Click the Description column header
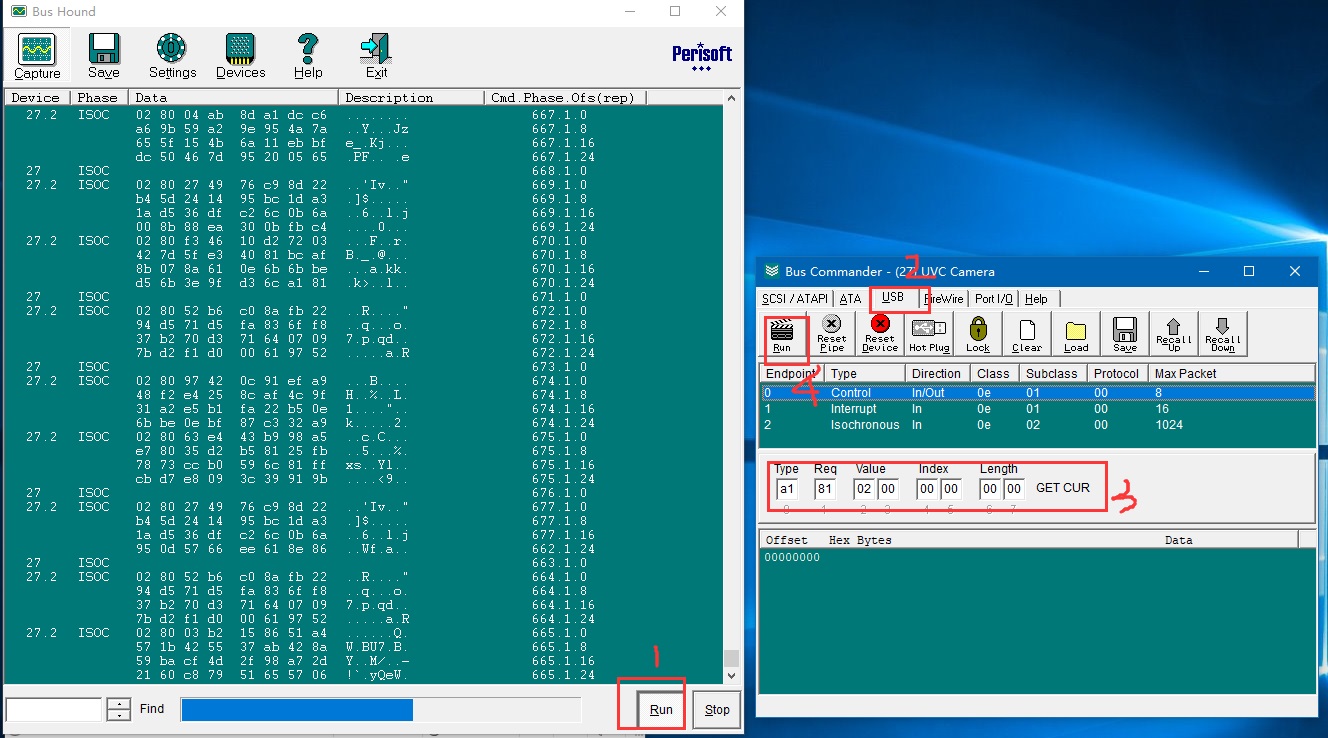1328x738 pixels. [x=412, y=98]
